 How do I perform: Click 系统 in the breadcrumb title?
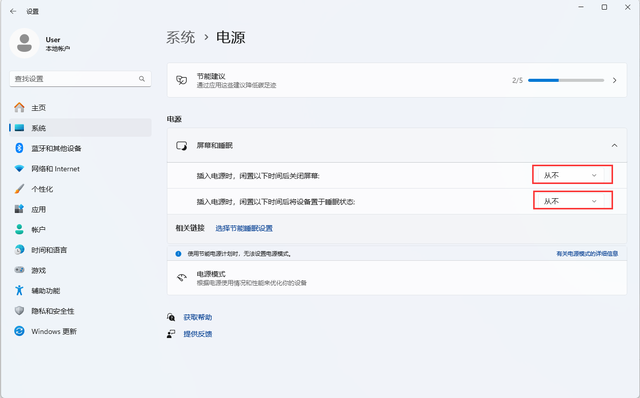coord(181,37)
